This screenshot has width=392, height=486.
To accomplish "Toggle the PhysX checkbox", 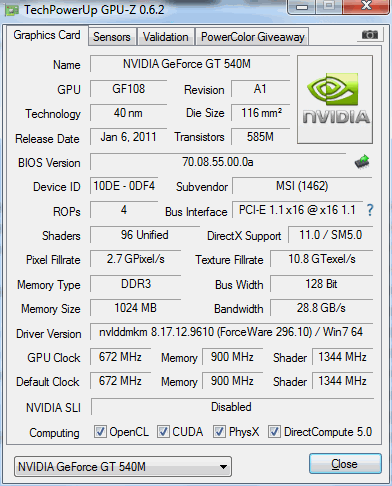I will (219, 431).
